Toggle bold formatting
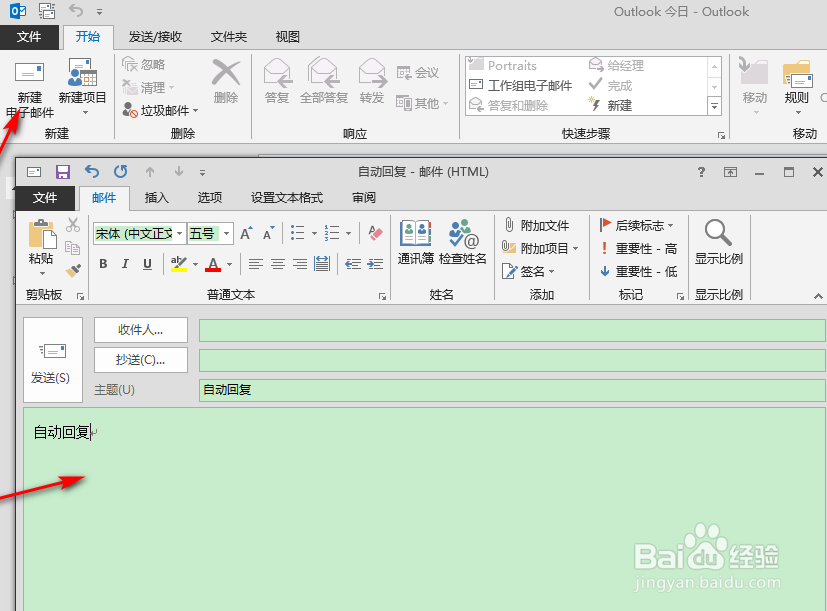The height and width of the screenshot is (611, 827). pyautogui.click(x=103, y=264)
